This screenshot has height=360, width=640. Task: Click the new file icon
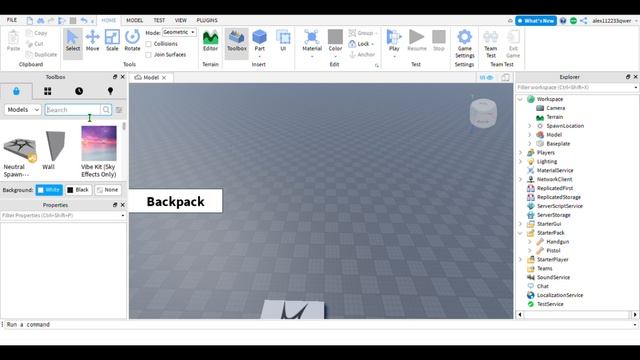30,20
